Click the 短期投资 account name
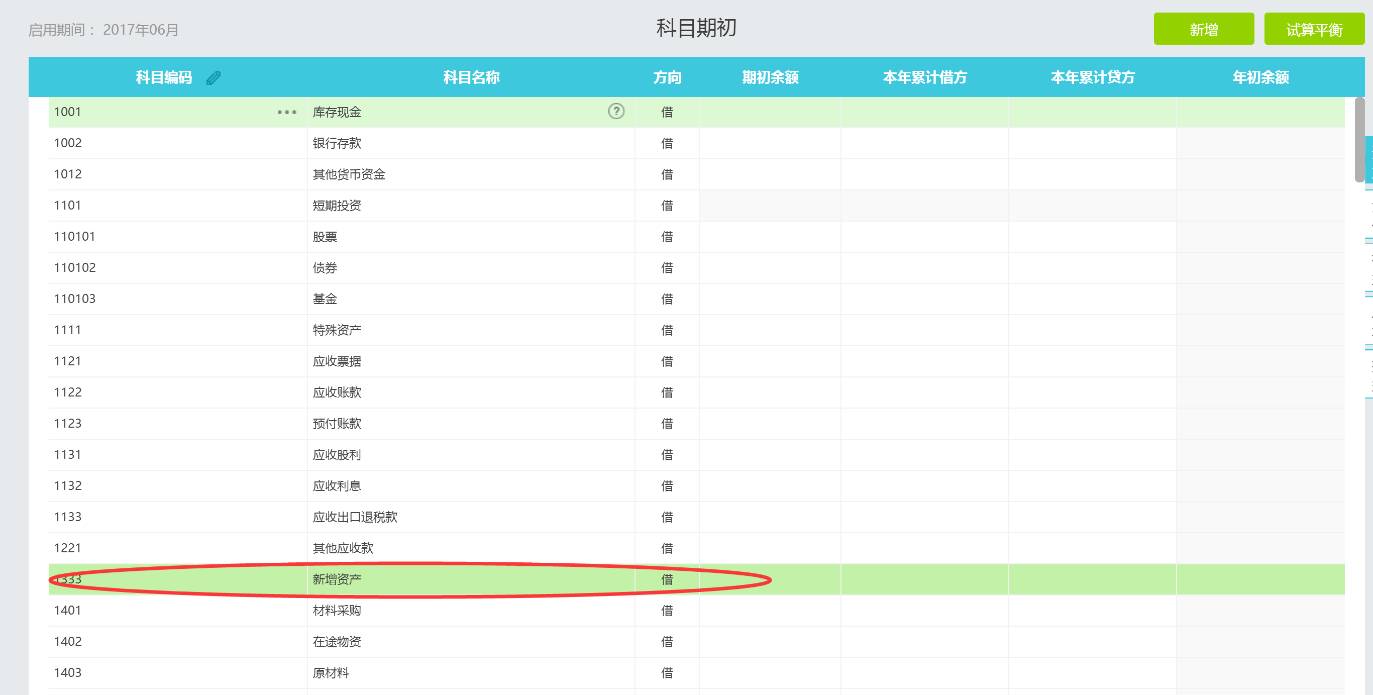The width and height of the screenshot is (1373, 695). tap(337, 205)
